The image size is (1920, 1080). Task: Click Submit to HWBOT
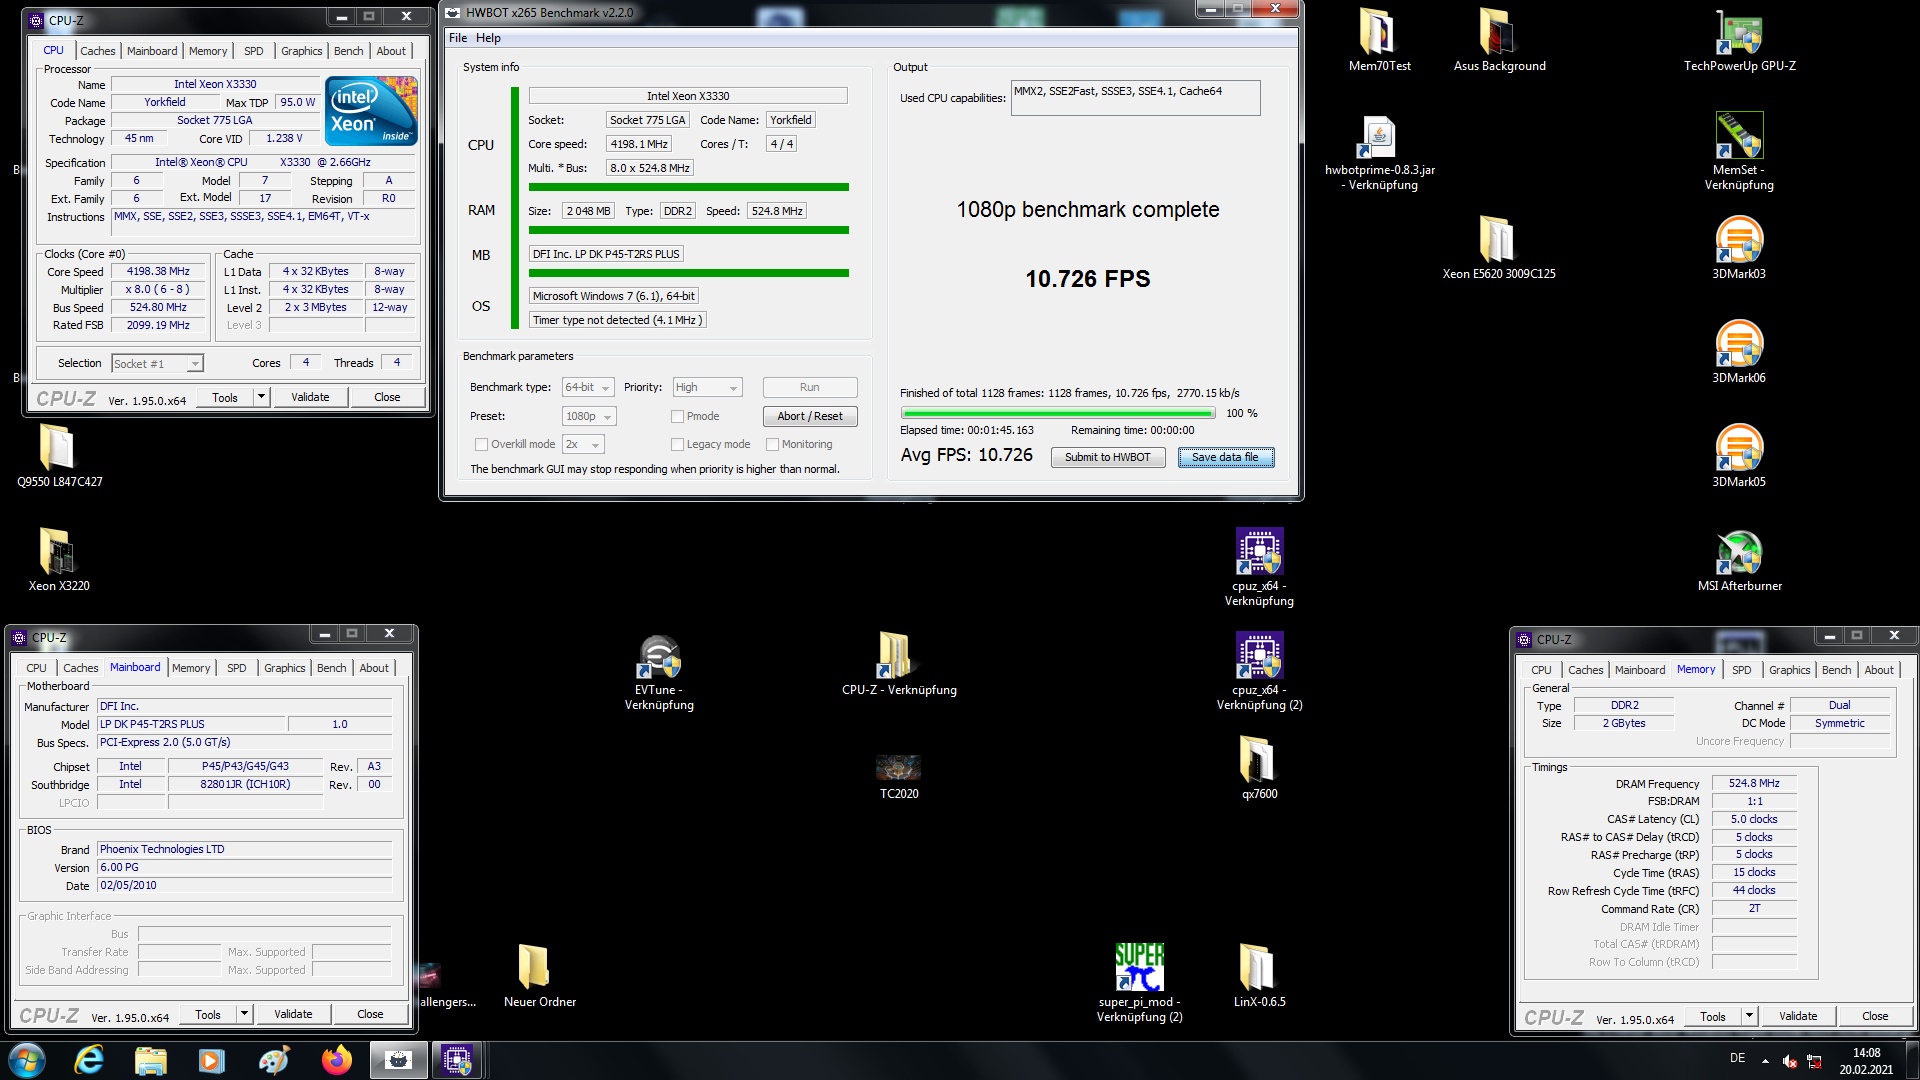[1107, 457]
